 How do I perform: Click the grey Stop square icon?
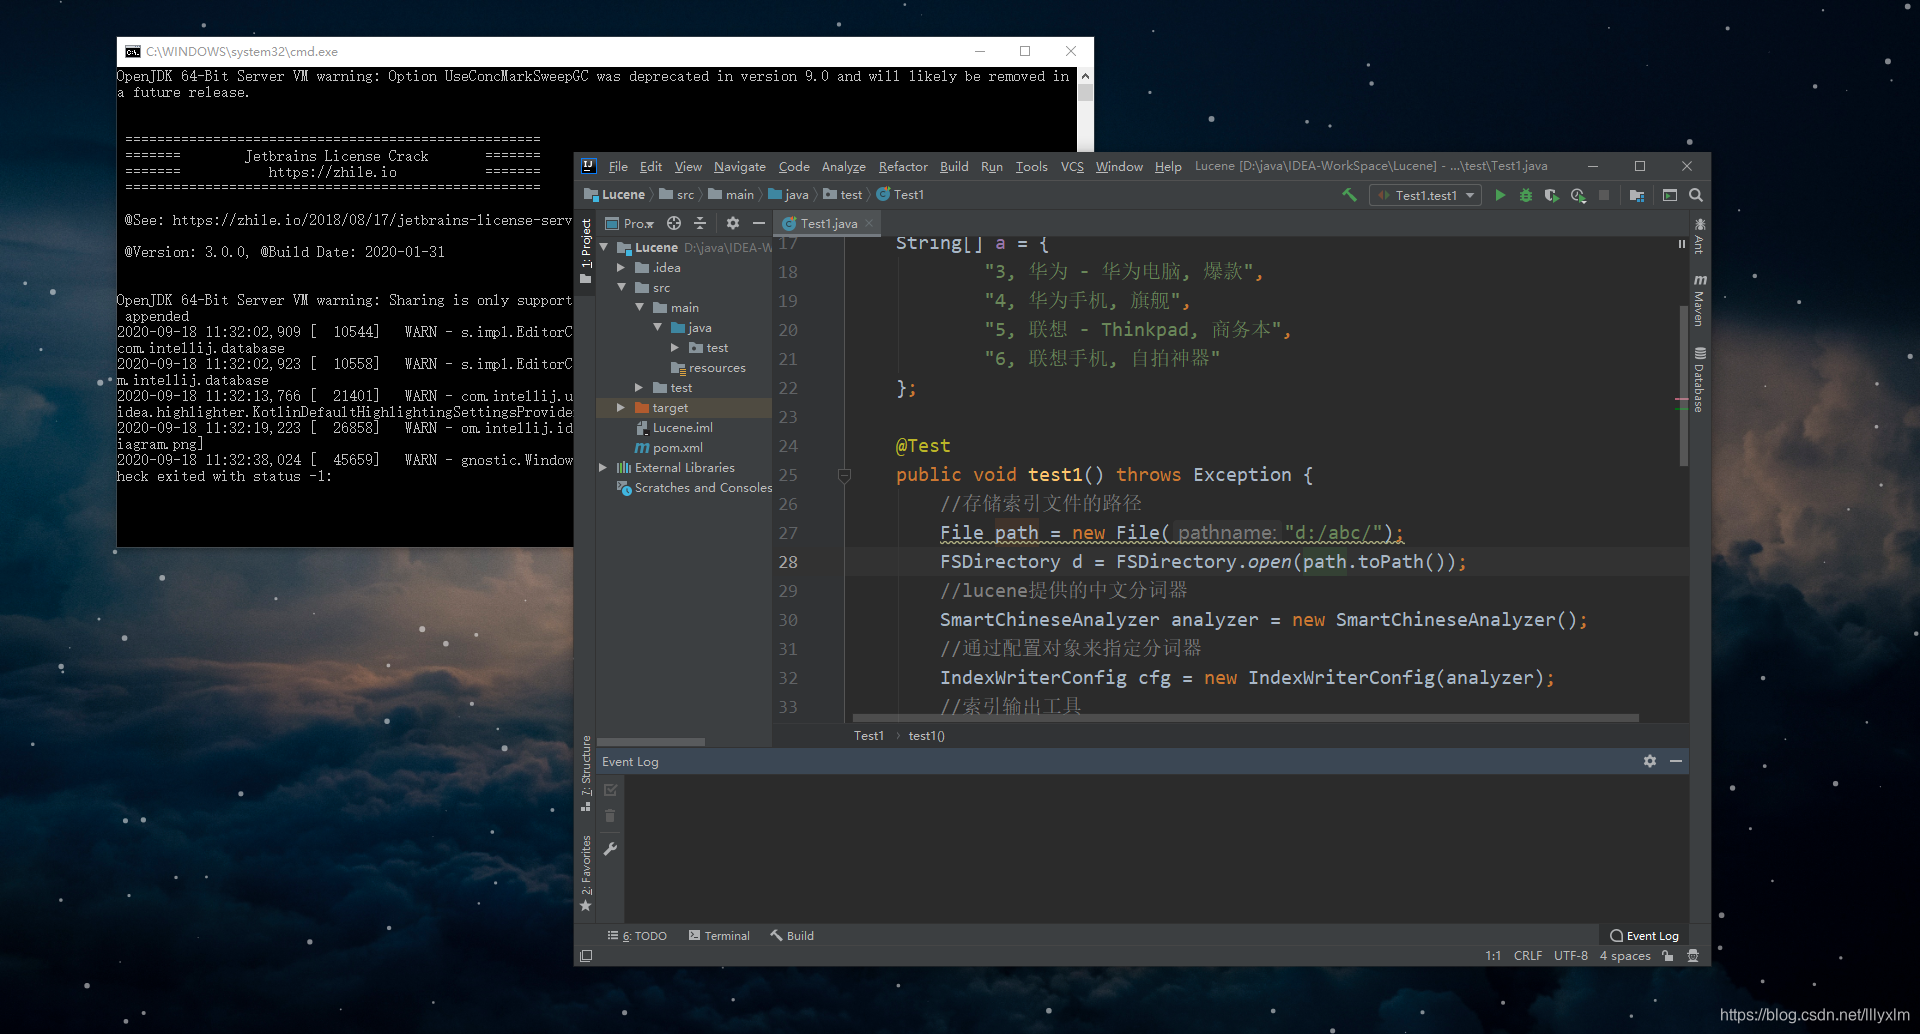pos(1604,195)
